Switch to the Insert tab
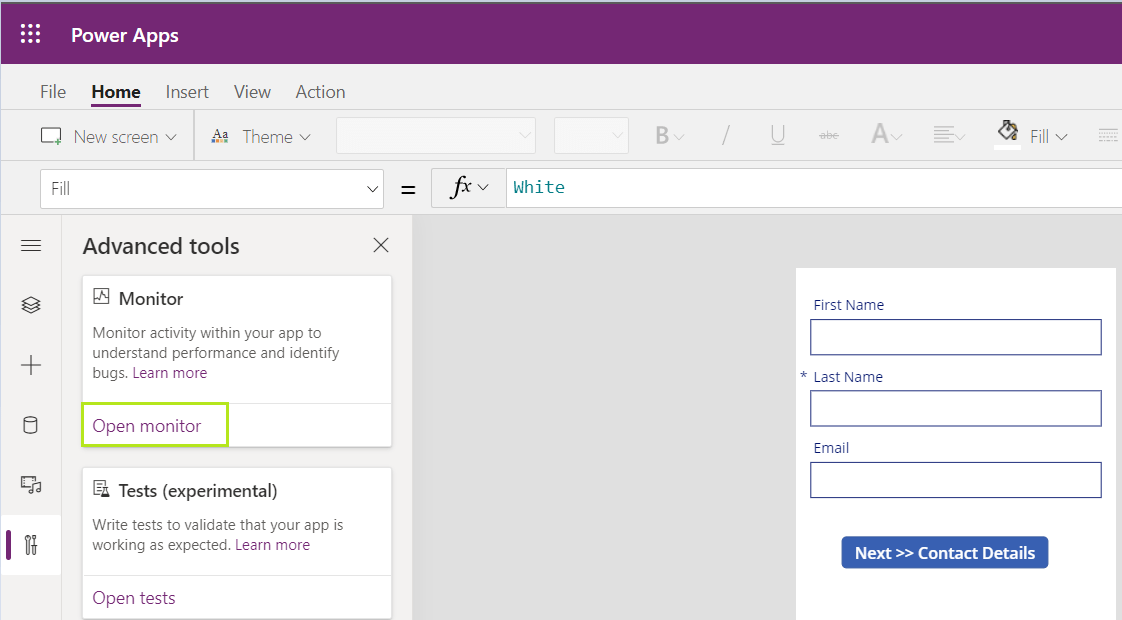The image size is (1122, 620). (x=187, y=92)
